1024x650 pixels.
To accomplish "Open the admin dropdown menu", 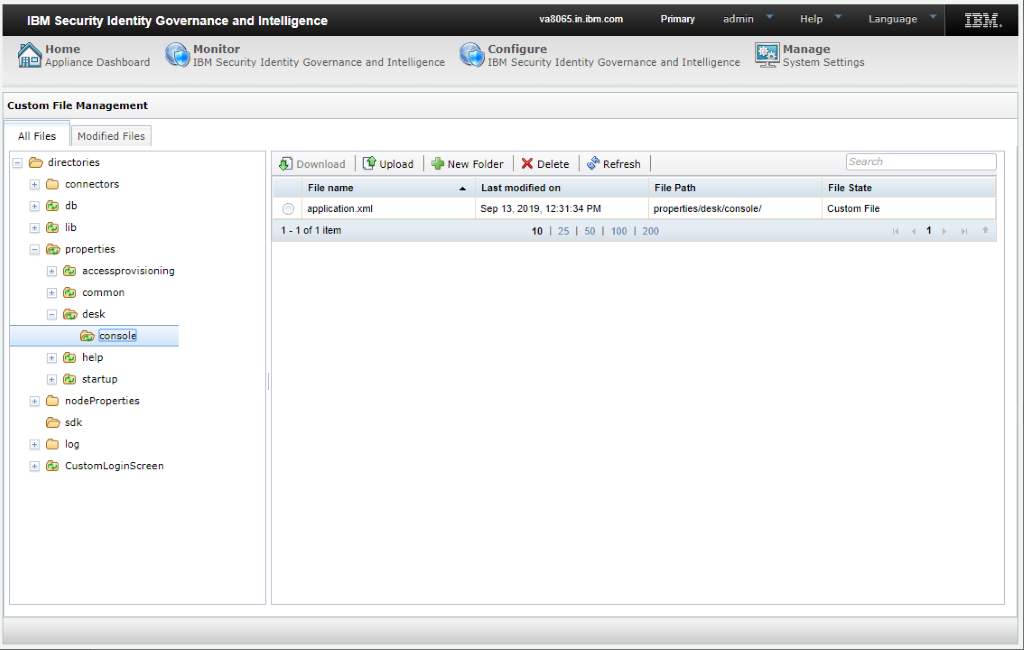I will 748,19.
